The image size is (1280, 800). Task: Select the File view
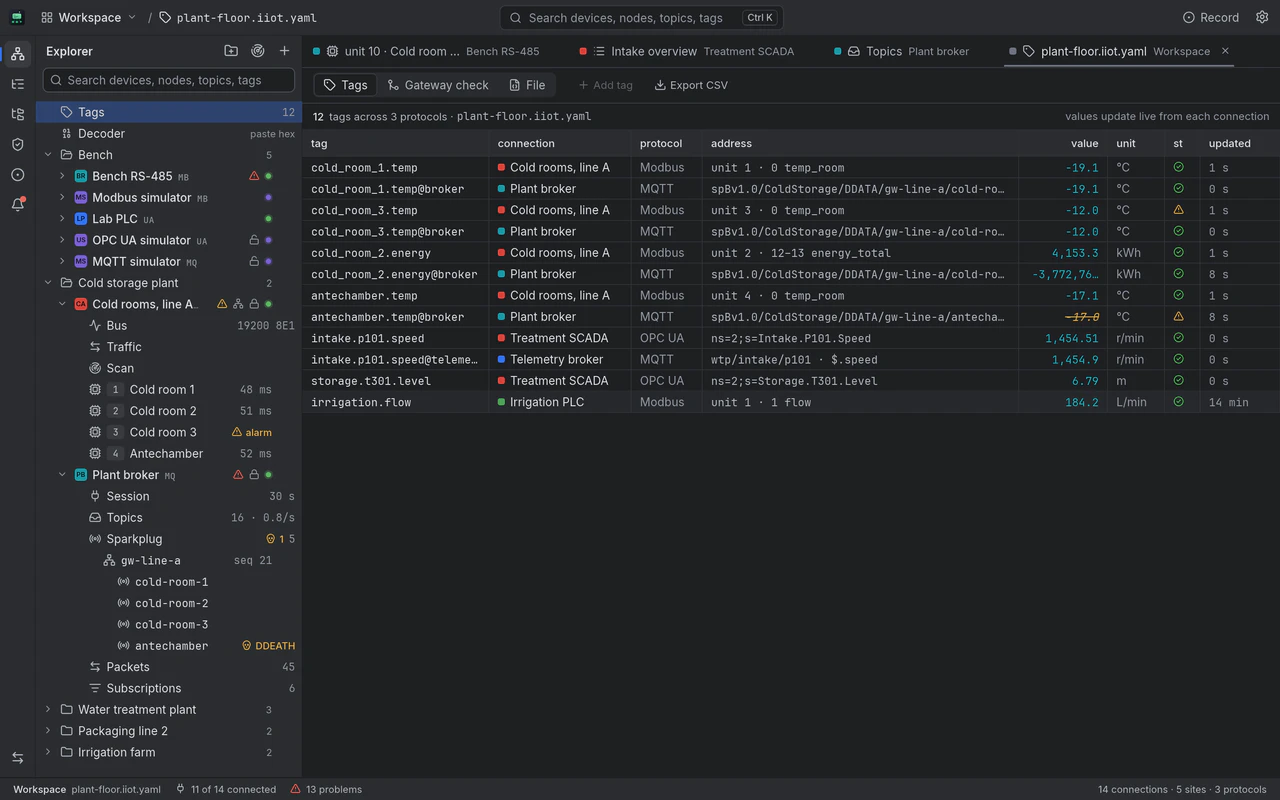click(x=527, y=85)
